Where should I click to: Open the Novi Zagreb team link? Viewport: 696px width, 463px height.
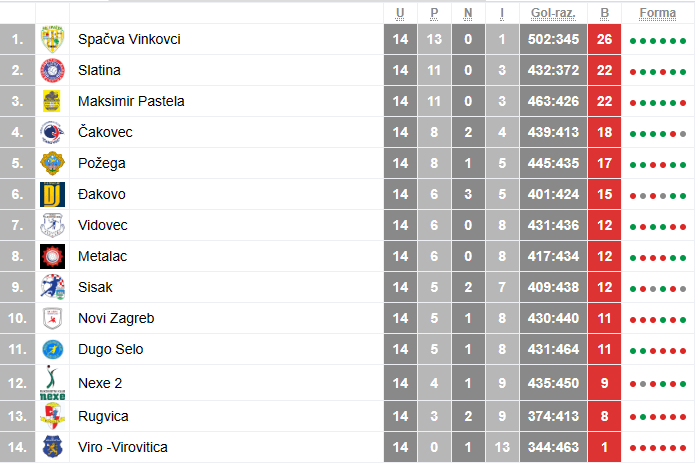tap(115, 318)
